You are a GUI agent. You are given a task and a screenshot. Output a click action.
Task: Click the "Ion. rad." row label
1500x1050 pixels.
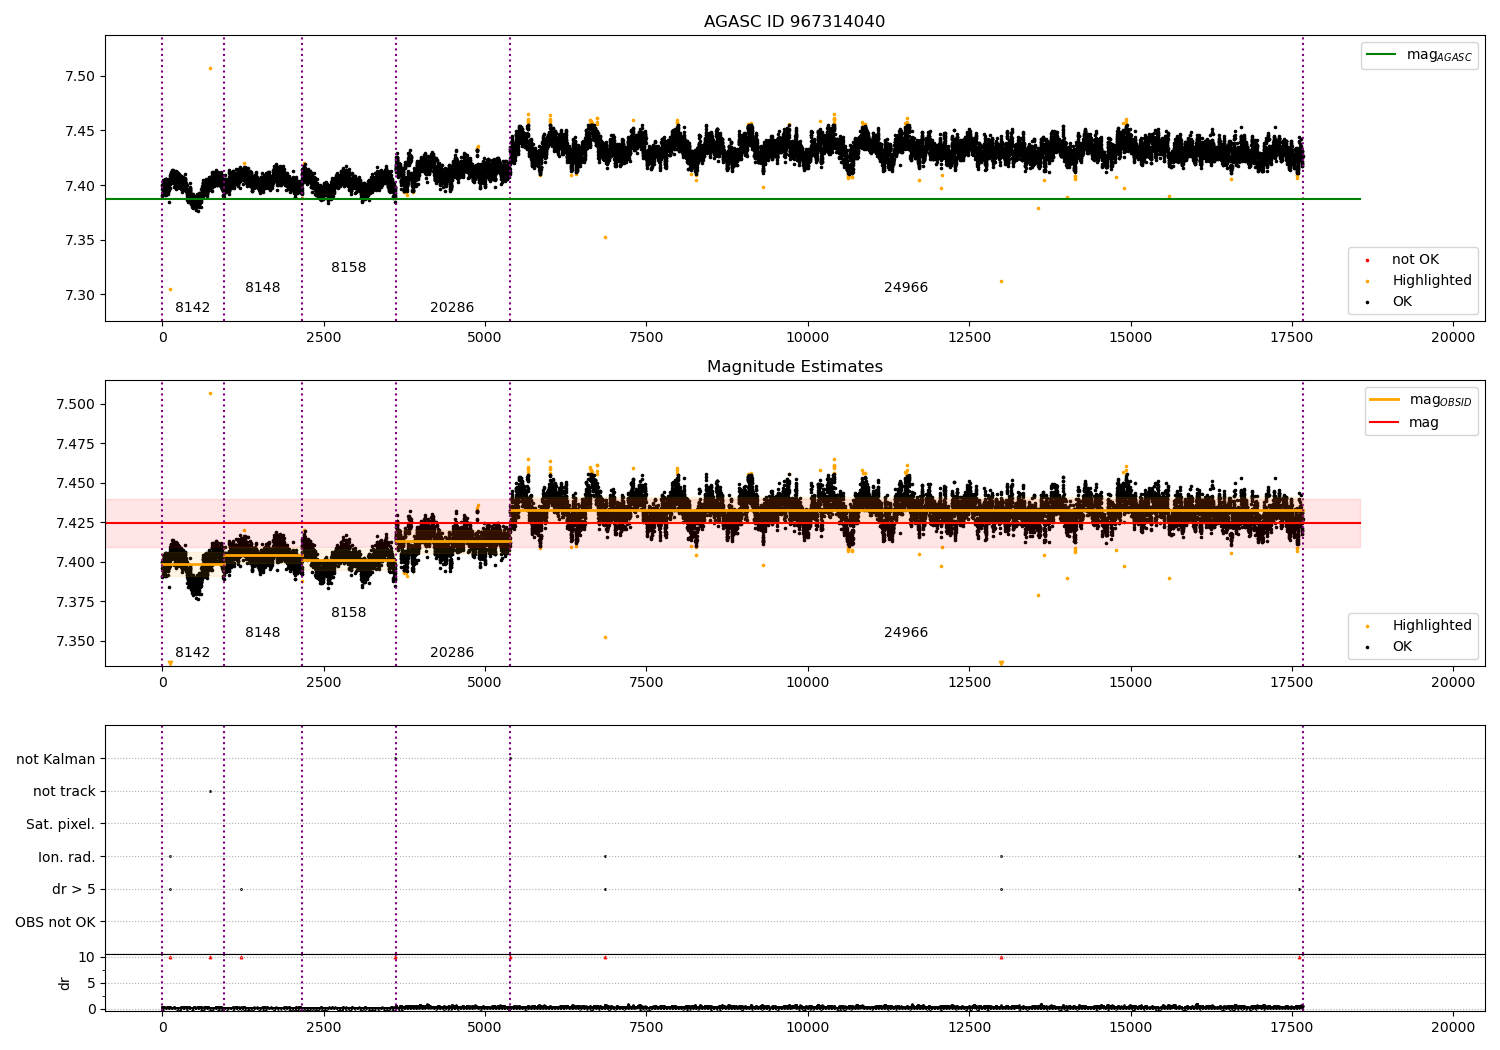[67, 857]
